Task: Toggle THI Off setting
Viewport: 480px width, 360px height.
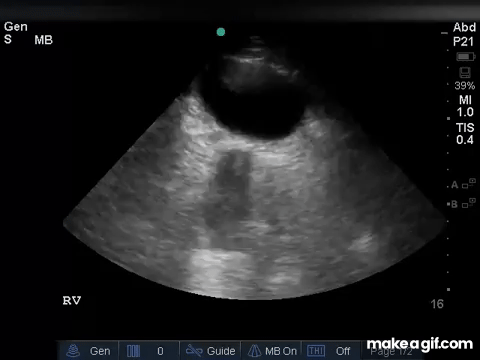Action: [x=343, y=351]
